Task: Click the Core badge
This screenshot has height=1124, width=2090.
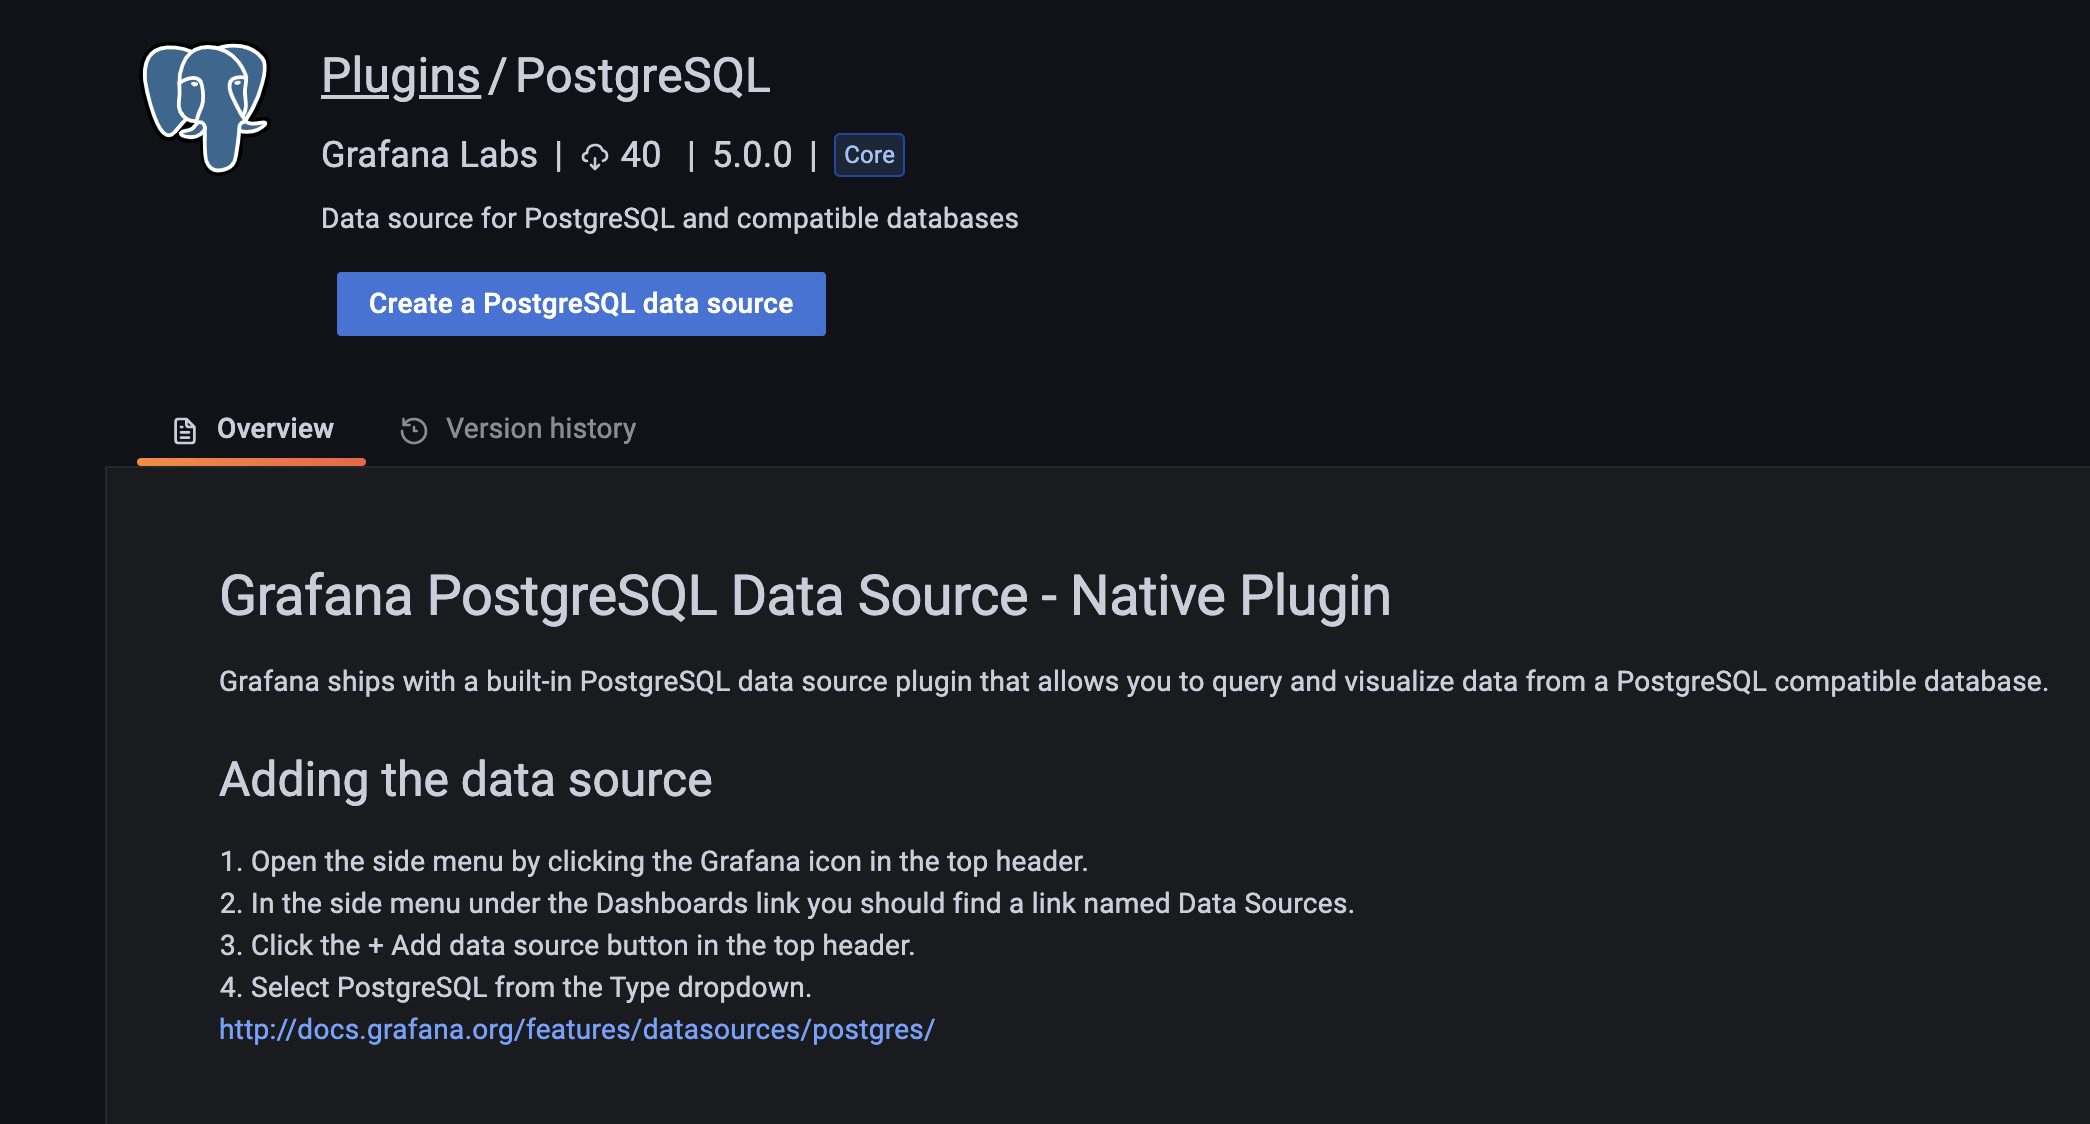Action: (x=869, y=155)
